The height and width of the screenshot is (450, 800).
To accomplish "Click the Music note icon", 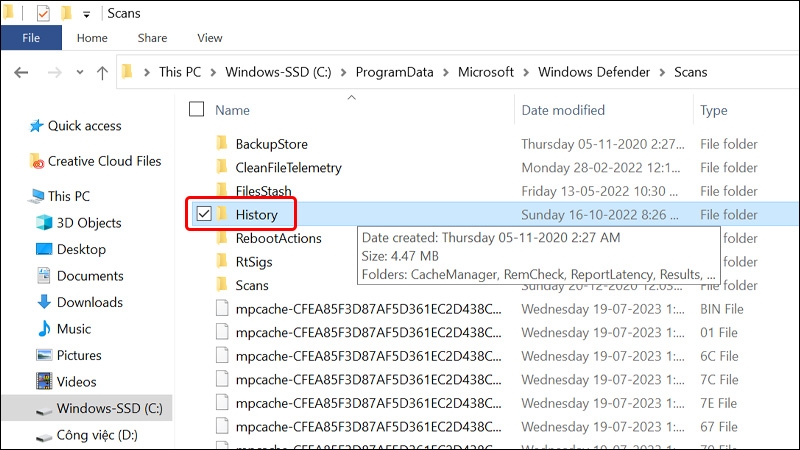I will pyautogui.click(x=44, y=329).
